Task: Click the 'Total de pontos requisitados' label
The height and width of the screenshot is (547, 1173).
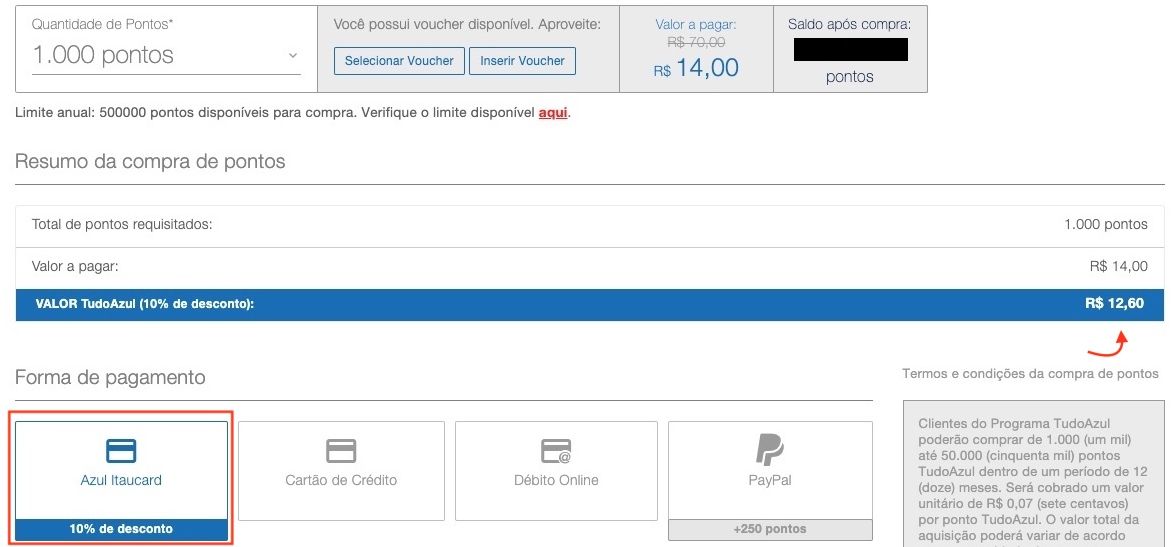Action: (x=122, y=224)
